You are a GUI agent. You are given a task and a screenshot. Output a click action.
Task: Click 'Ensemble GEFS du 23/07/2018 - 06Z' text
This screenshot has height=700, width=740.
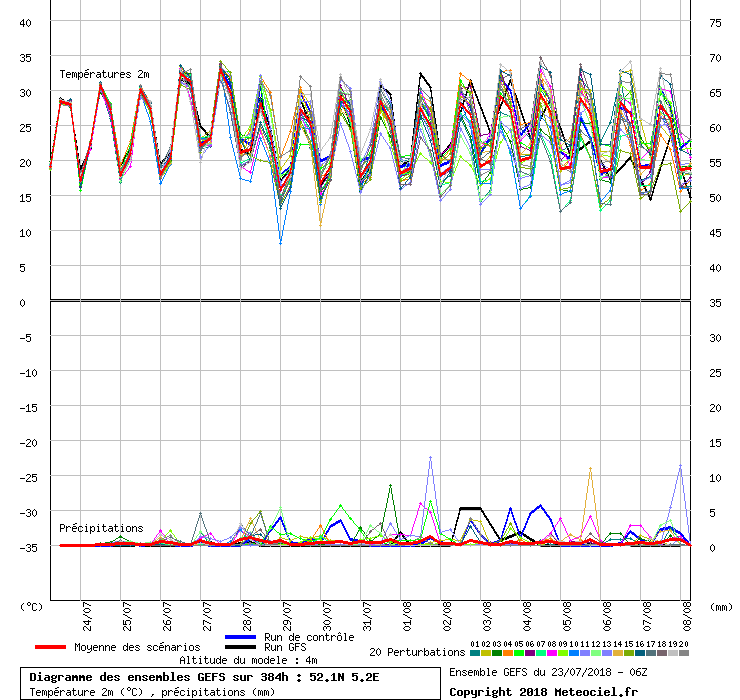click(548, 672)
